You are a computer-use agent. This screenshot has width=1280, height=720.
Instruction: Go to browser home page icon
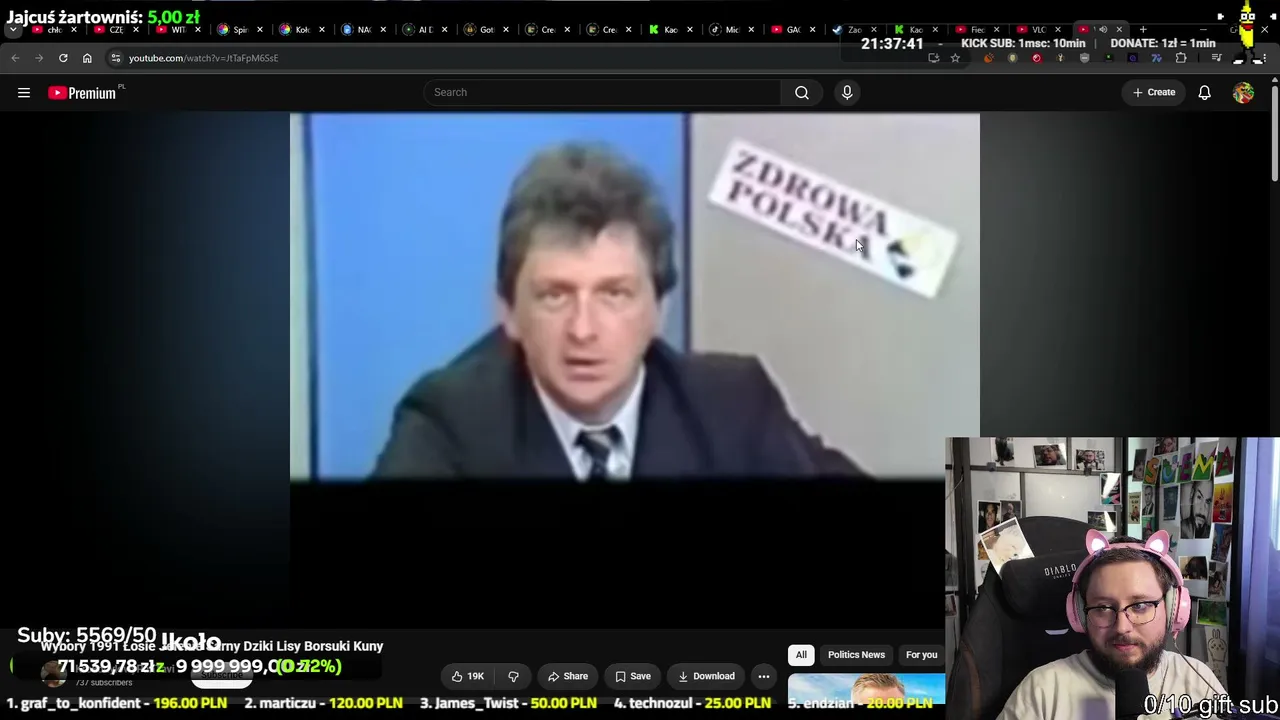pyautogui.click(x=87, y=58)
